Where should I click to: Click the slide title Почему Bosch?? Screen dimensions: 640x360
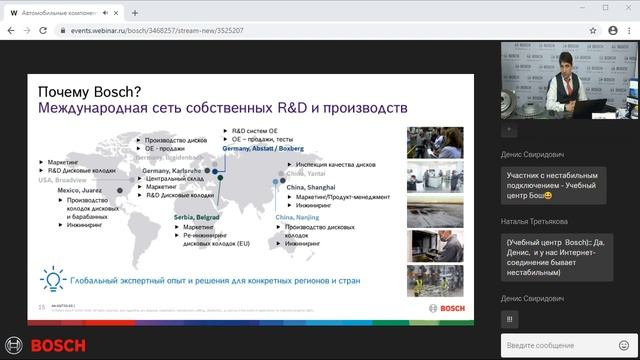click(89, 92)
